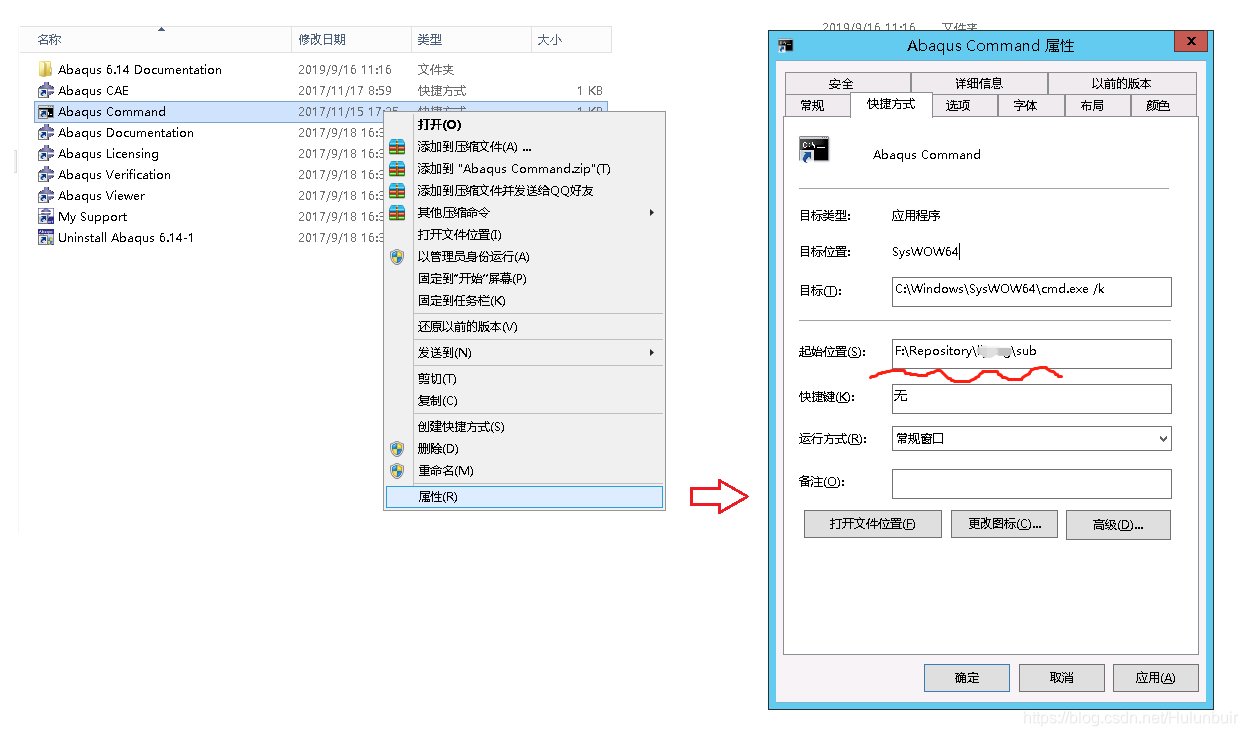The image size is (1248, 736).
Task: Switch to the 详细信息 tab
Action: 979,83
